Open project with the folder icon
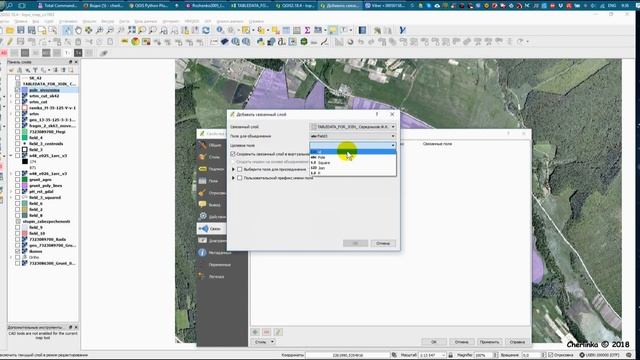640x360 pixels. coord(10,30)
